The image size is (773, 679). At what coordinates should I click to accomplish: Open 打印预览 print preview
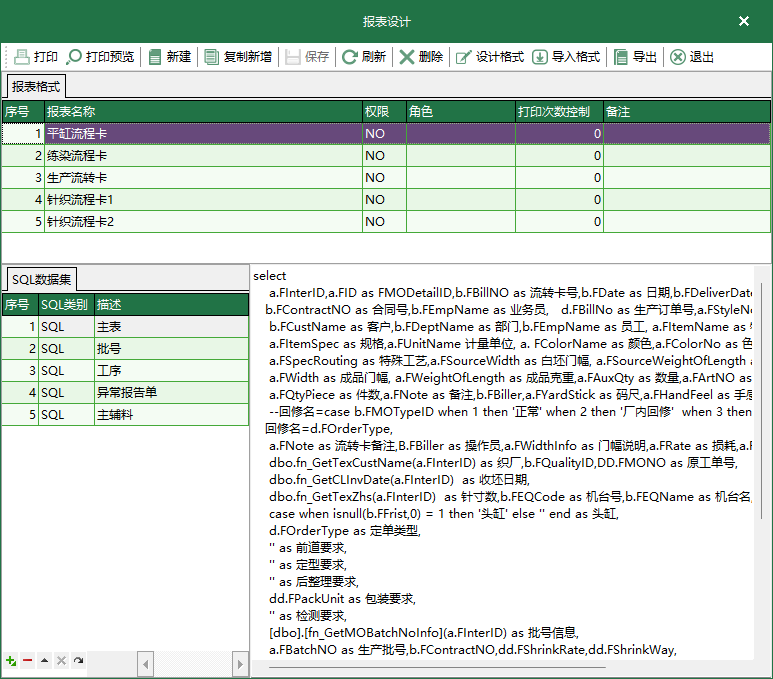click(100, 57)
